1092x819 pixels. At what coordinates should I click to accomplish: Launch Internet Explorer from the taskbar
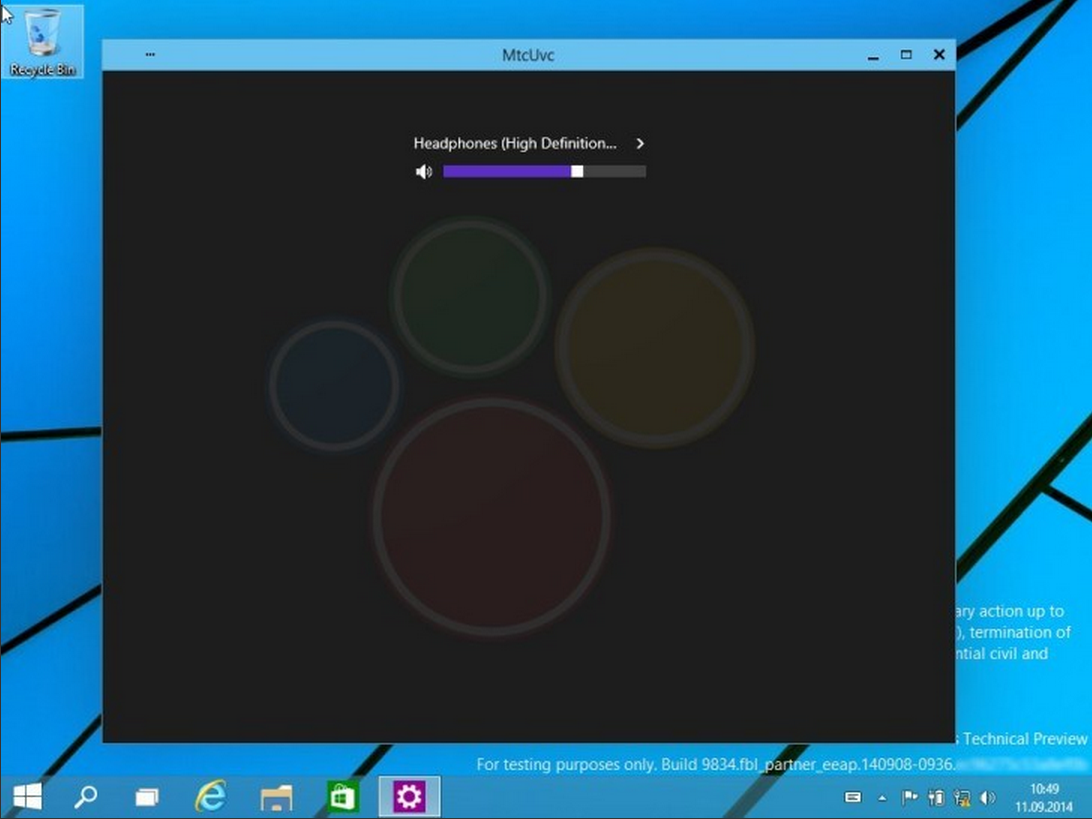coord(210,797)
